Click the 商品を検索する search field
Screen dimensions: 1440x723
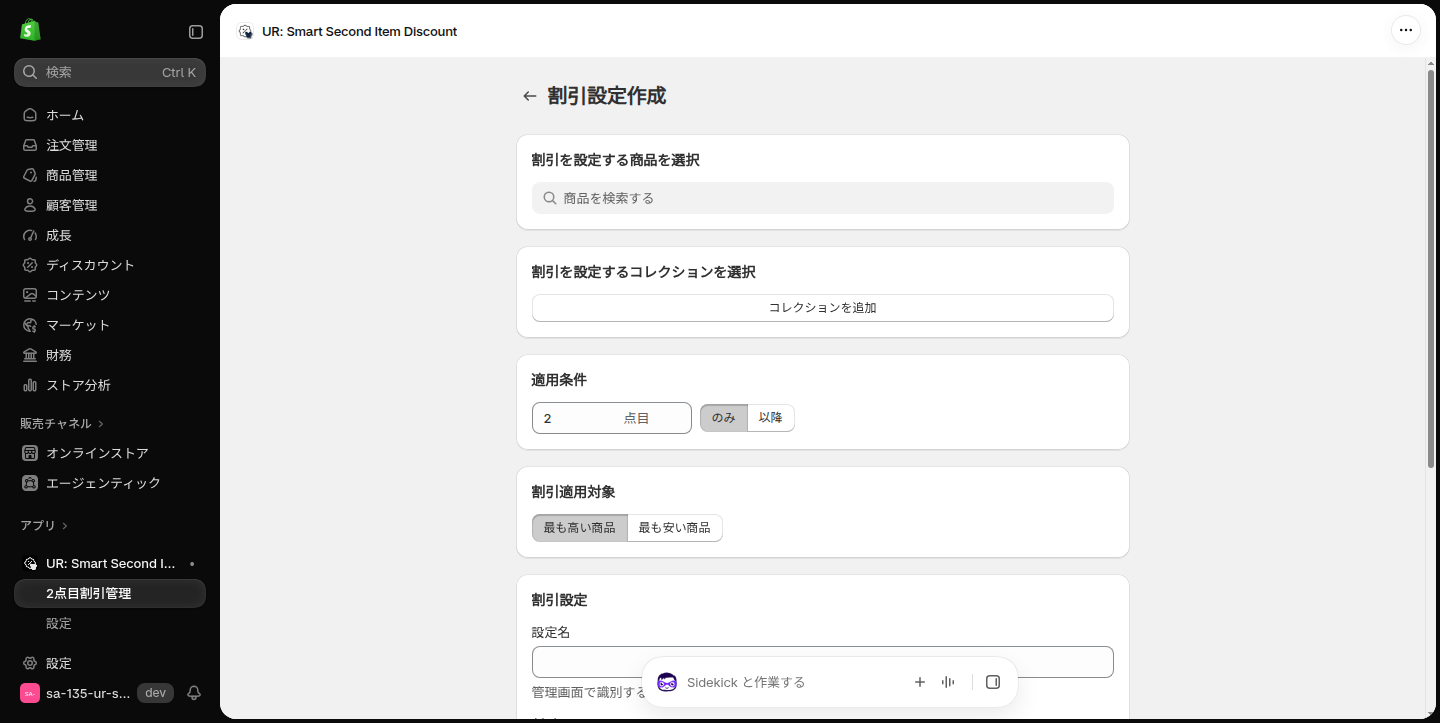pyautogui.click(x=823, y=198)
